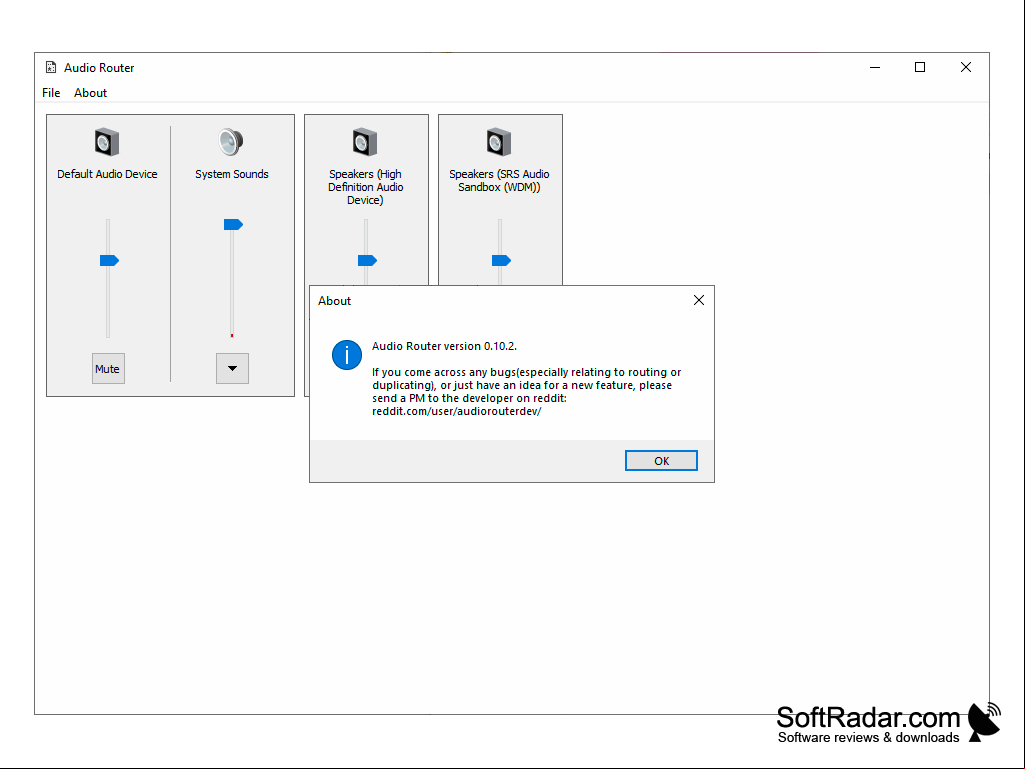
Task: Click the About dialog title text
Action: 335,301
